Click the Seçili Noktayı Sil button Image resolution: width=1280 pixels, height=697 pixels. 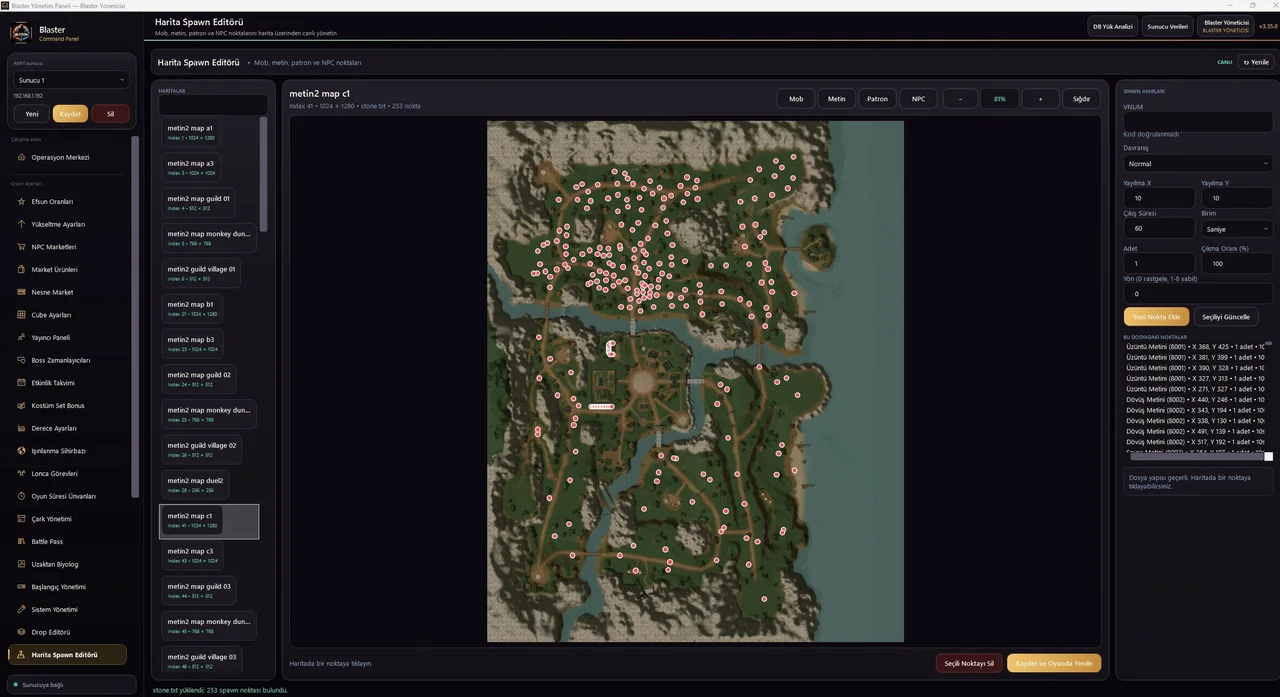[x=969, y=663]
